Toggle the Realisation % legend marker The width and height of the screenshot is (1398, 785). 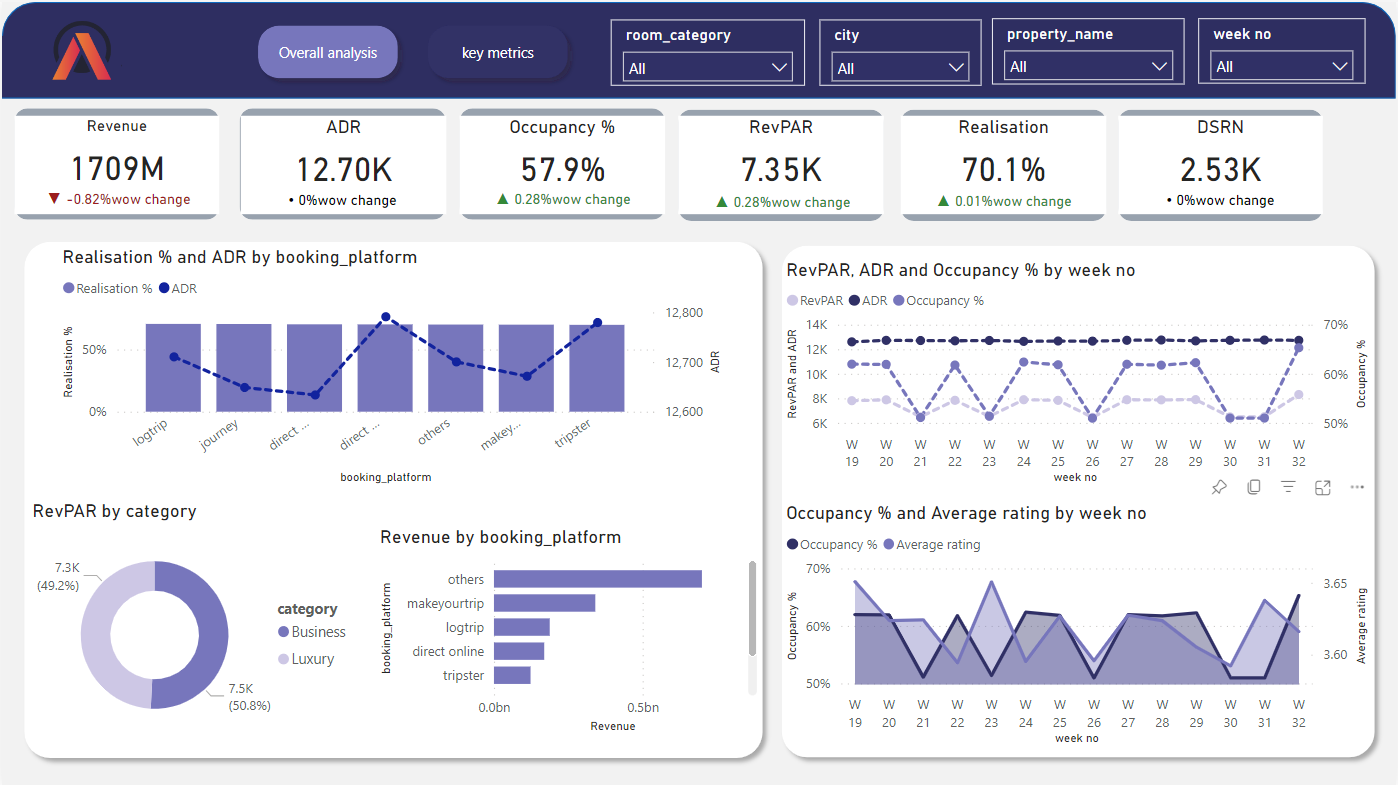[x=69, y=289]
